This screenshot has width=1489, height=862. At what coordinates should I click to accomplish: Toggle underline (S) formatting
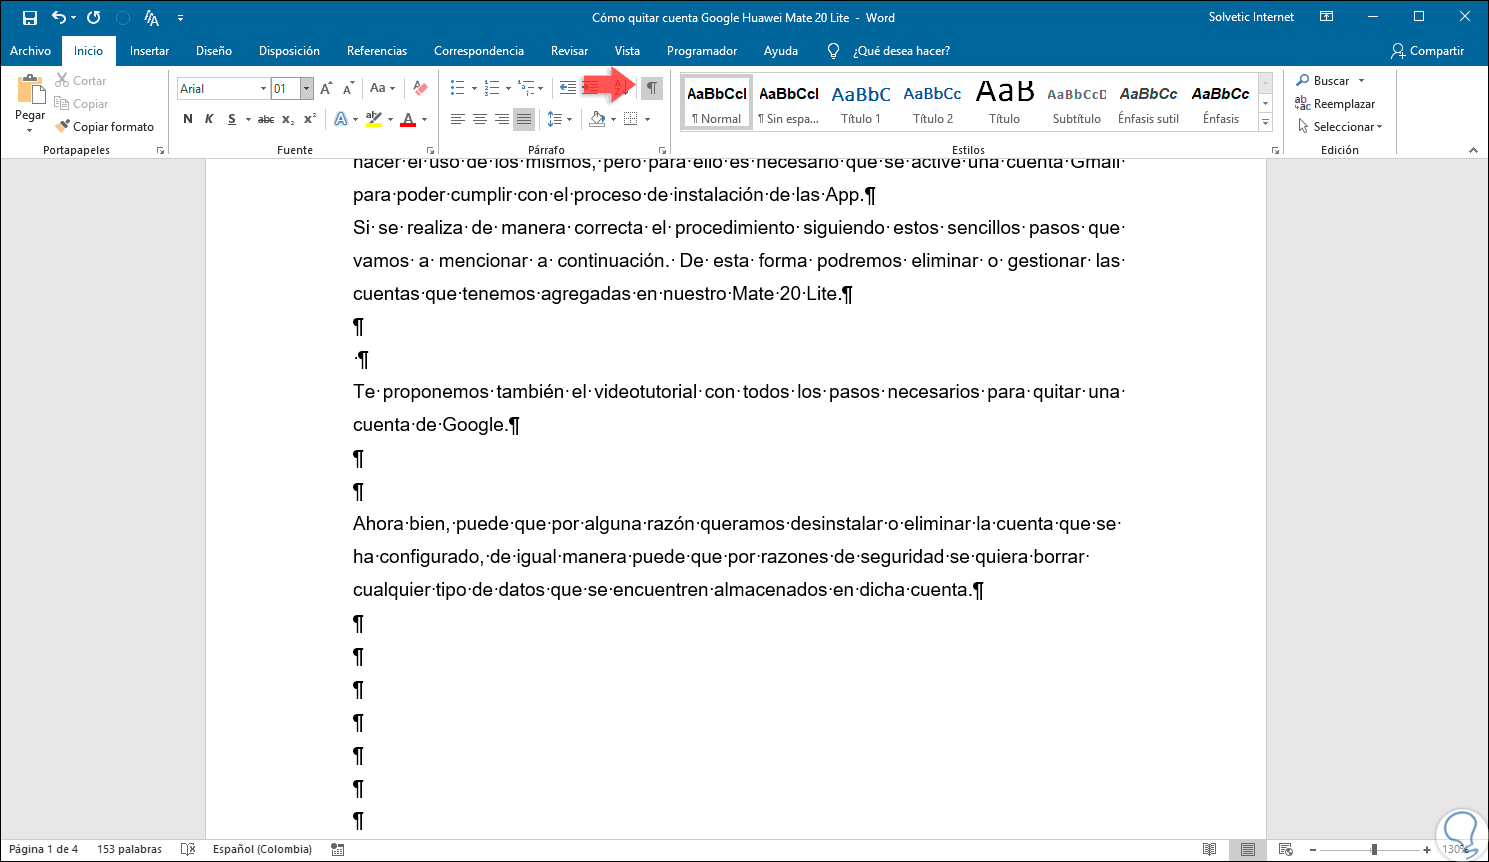pyautogui.click(x=232, y=119)
